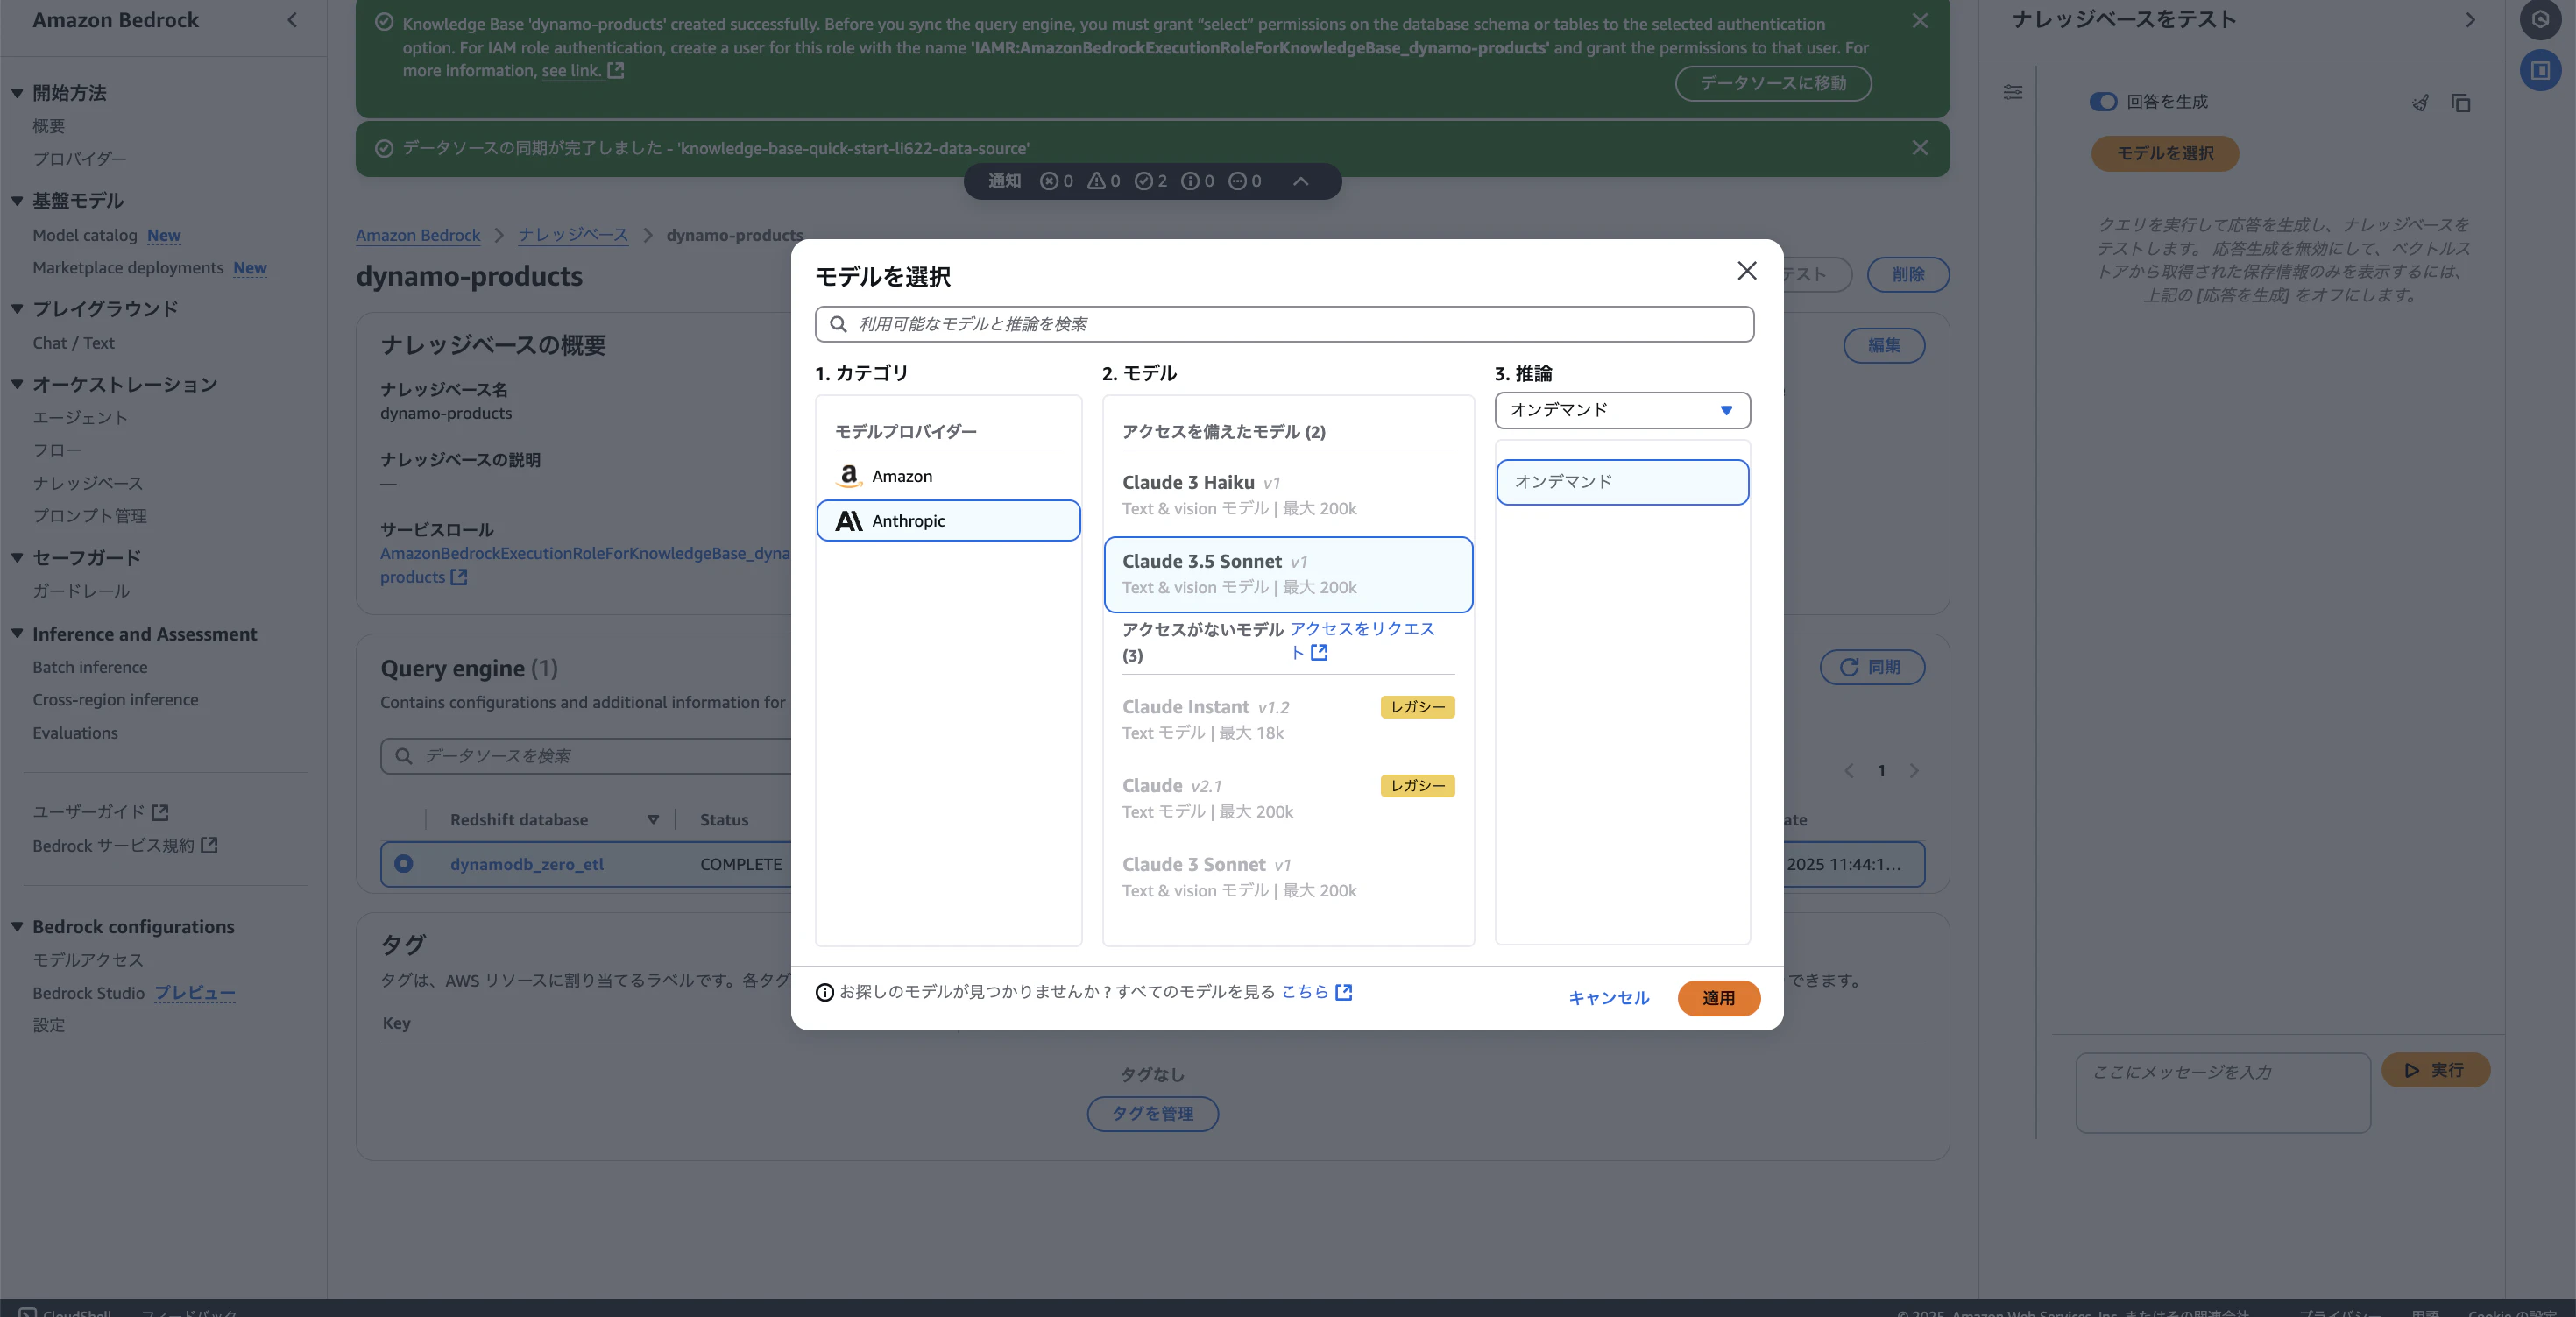The height and width of the screenshot is (1317, 2576).
Task: Click external link icon next to こちら
Action: pyautogui.click(x=1344, y=992)
